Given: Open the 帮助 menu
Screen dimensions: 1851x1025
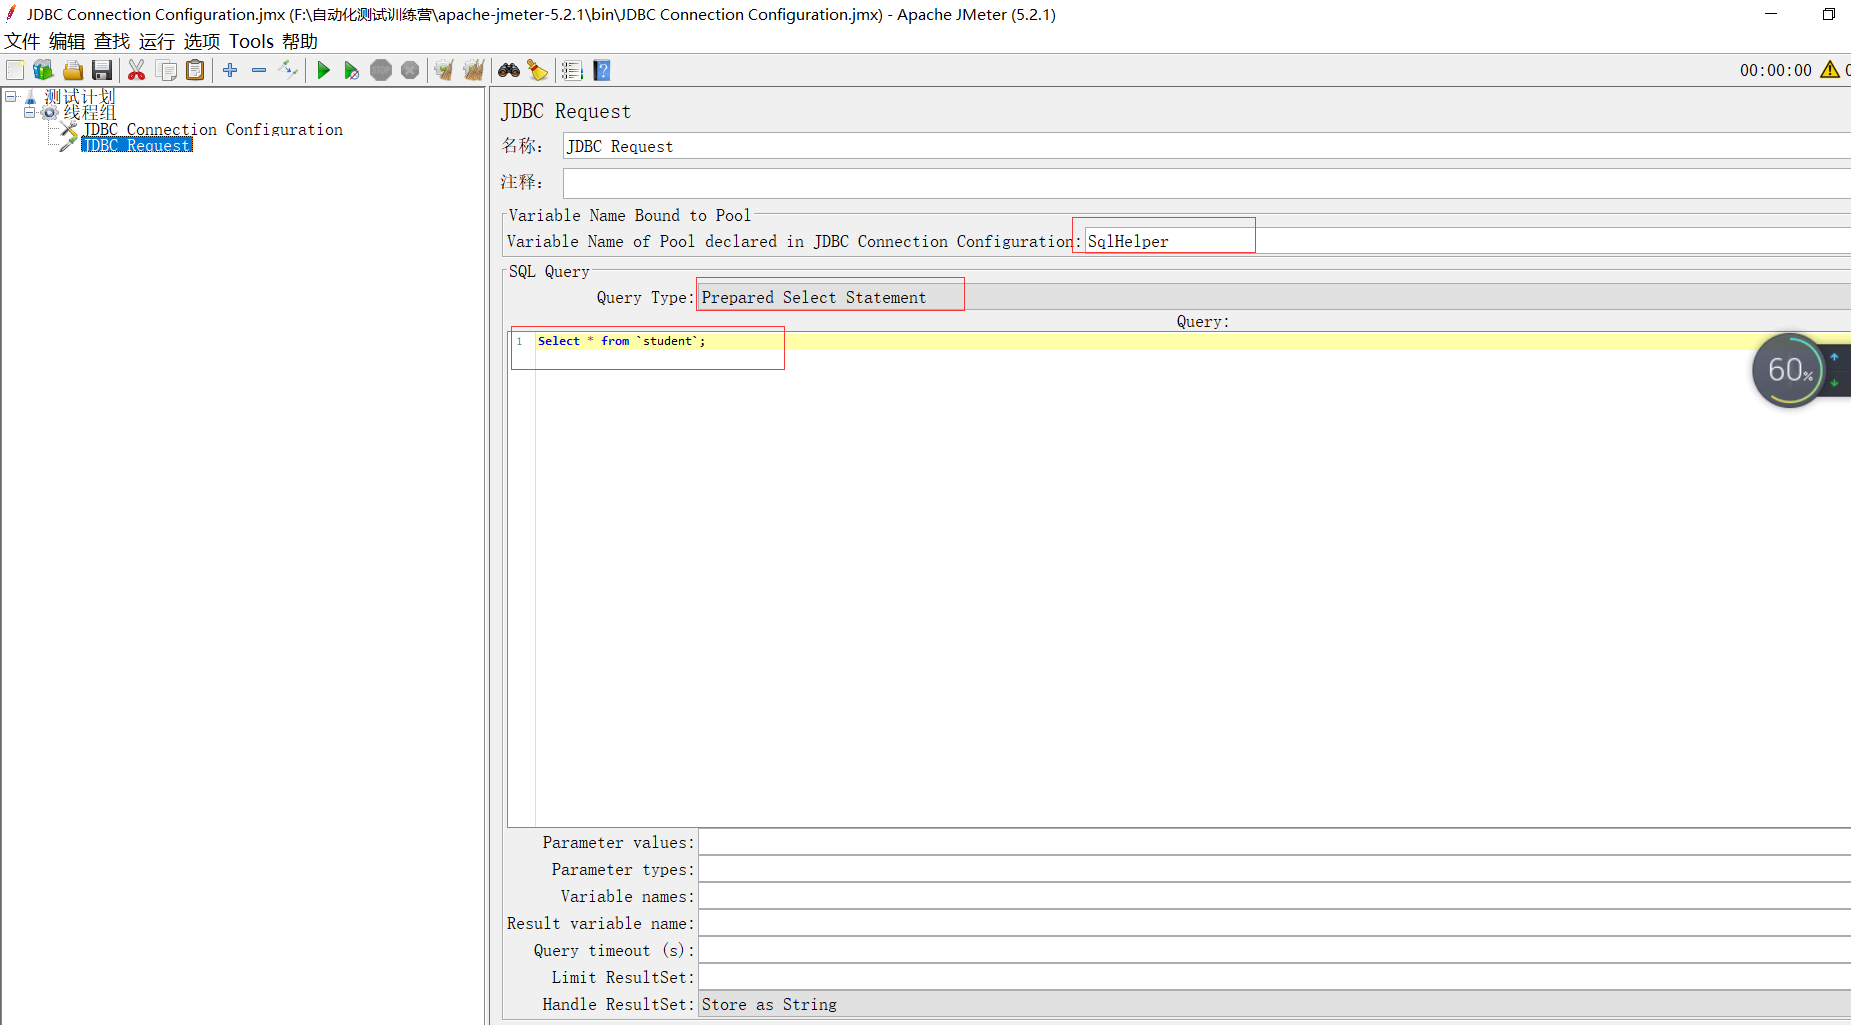Looking at the screenshot, I should point(300,41).
